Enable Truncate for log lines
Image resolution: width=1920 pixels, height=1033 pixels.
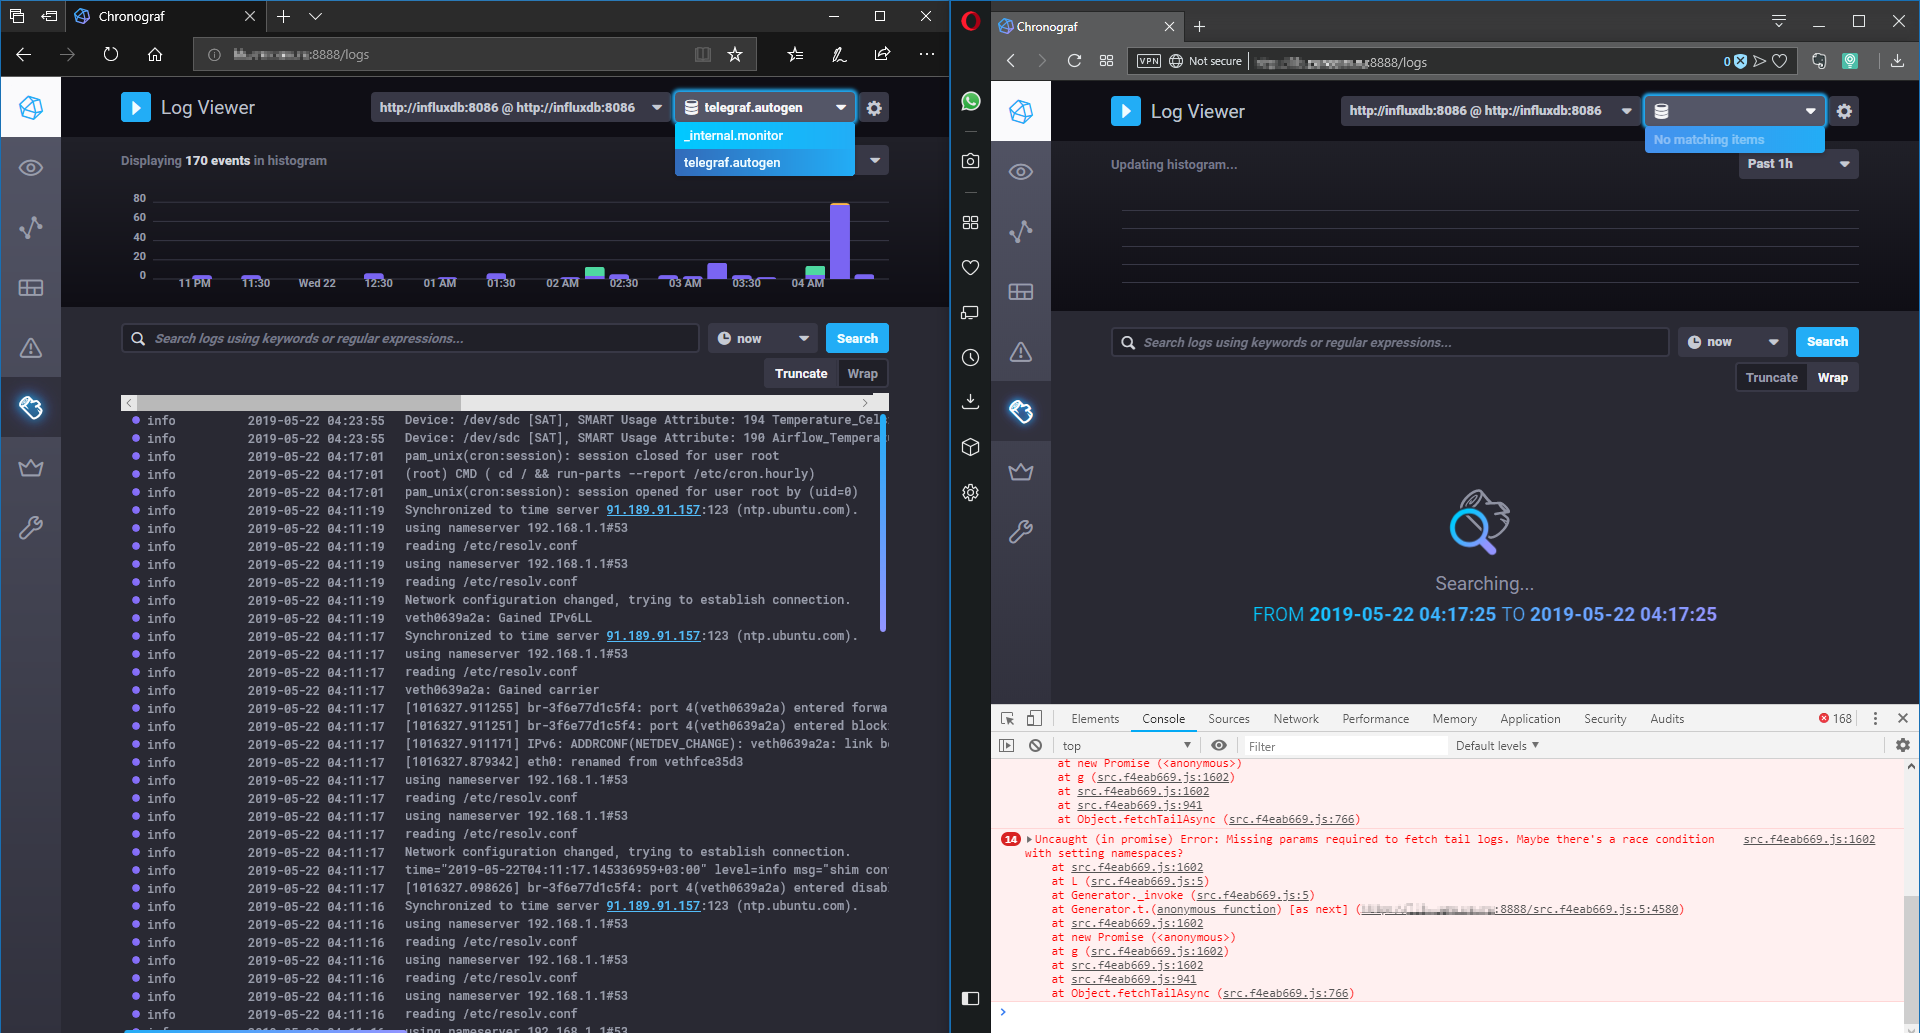tap(800, 373)
